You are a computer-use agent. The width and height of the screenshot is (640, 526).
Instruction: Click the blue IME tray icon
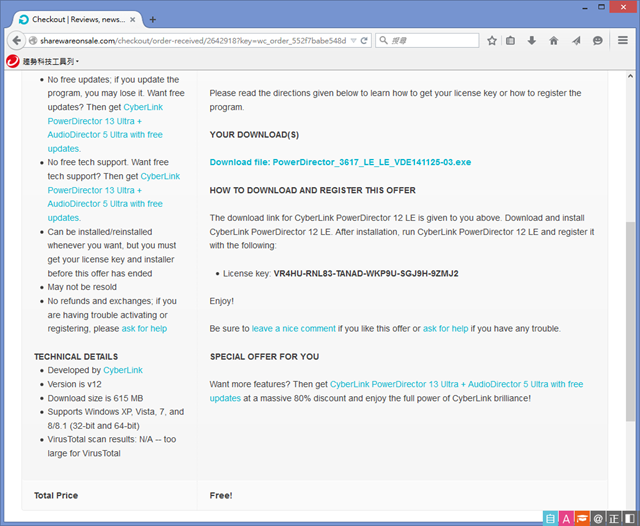pyautogui.click(x=550, y=518)
